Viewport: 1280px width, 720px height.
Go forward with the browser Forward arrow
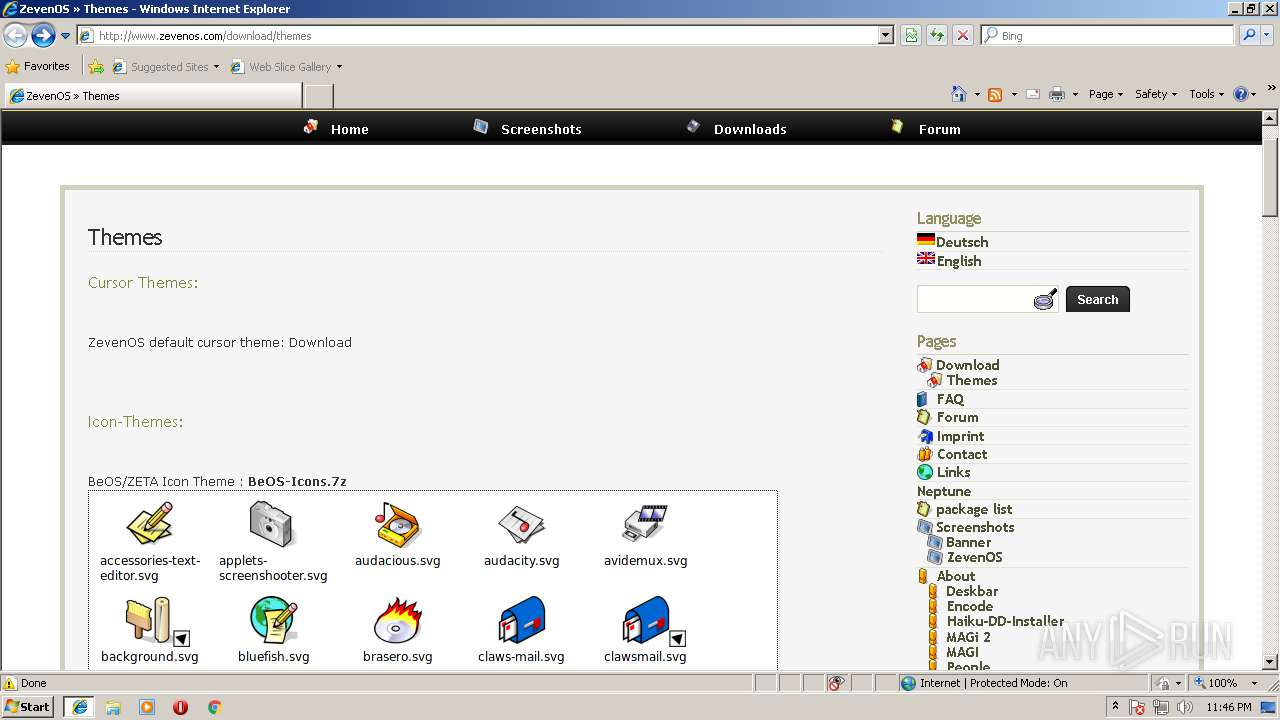click(x=43, y=36)
